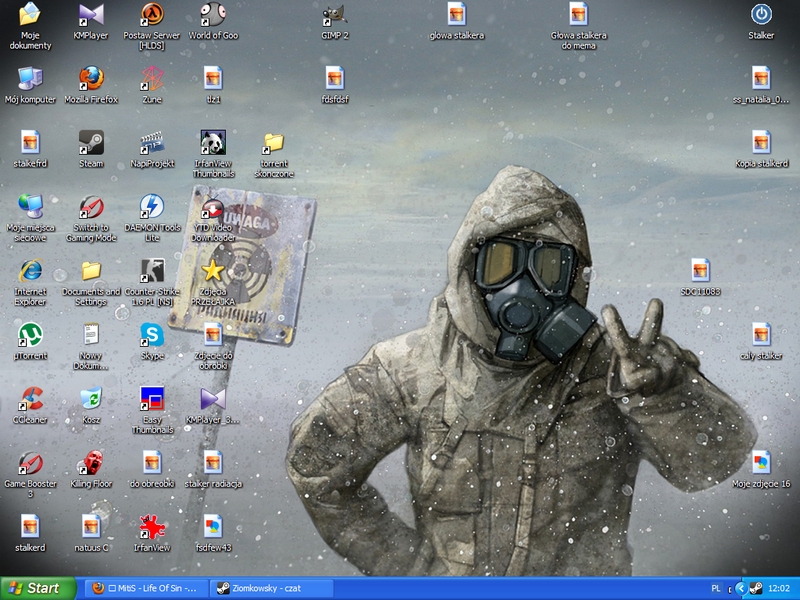
Task: Click the 12:02 taskbar clock
Action: tap(779, 589)
